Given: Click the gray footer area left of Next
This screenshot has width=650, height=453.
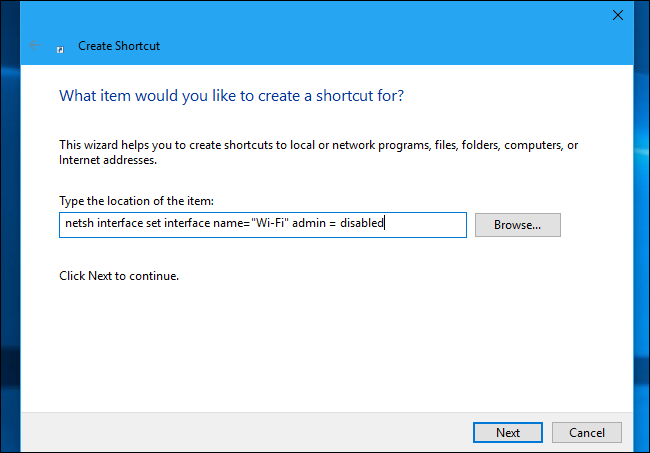Looking at the screenshot, I should pyautogui.click(x=250, y=432).
